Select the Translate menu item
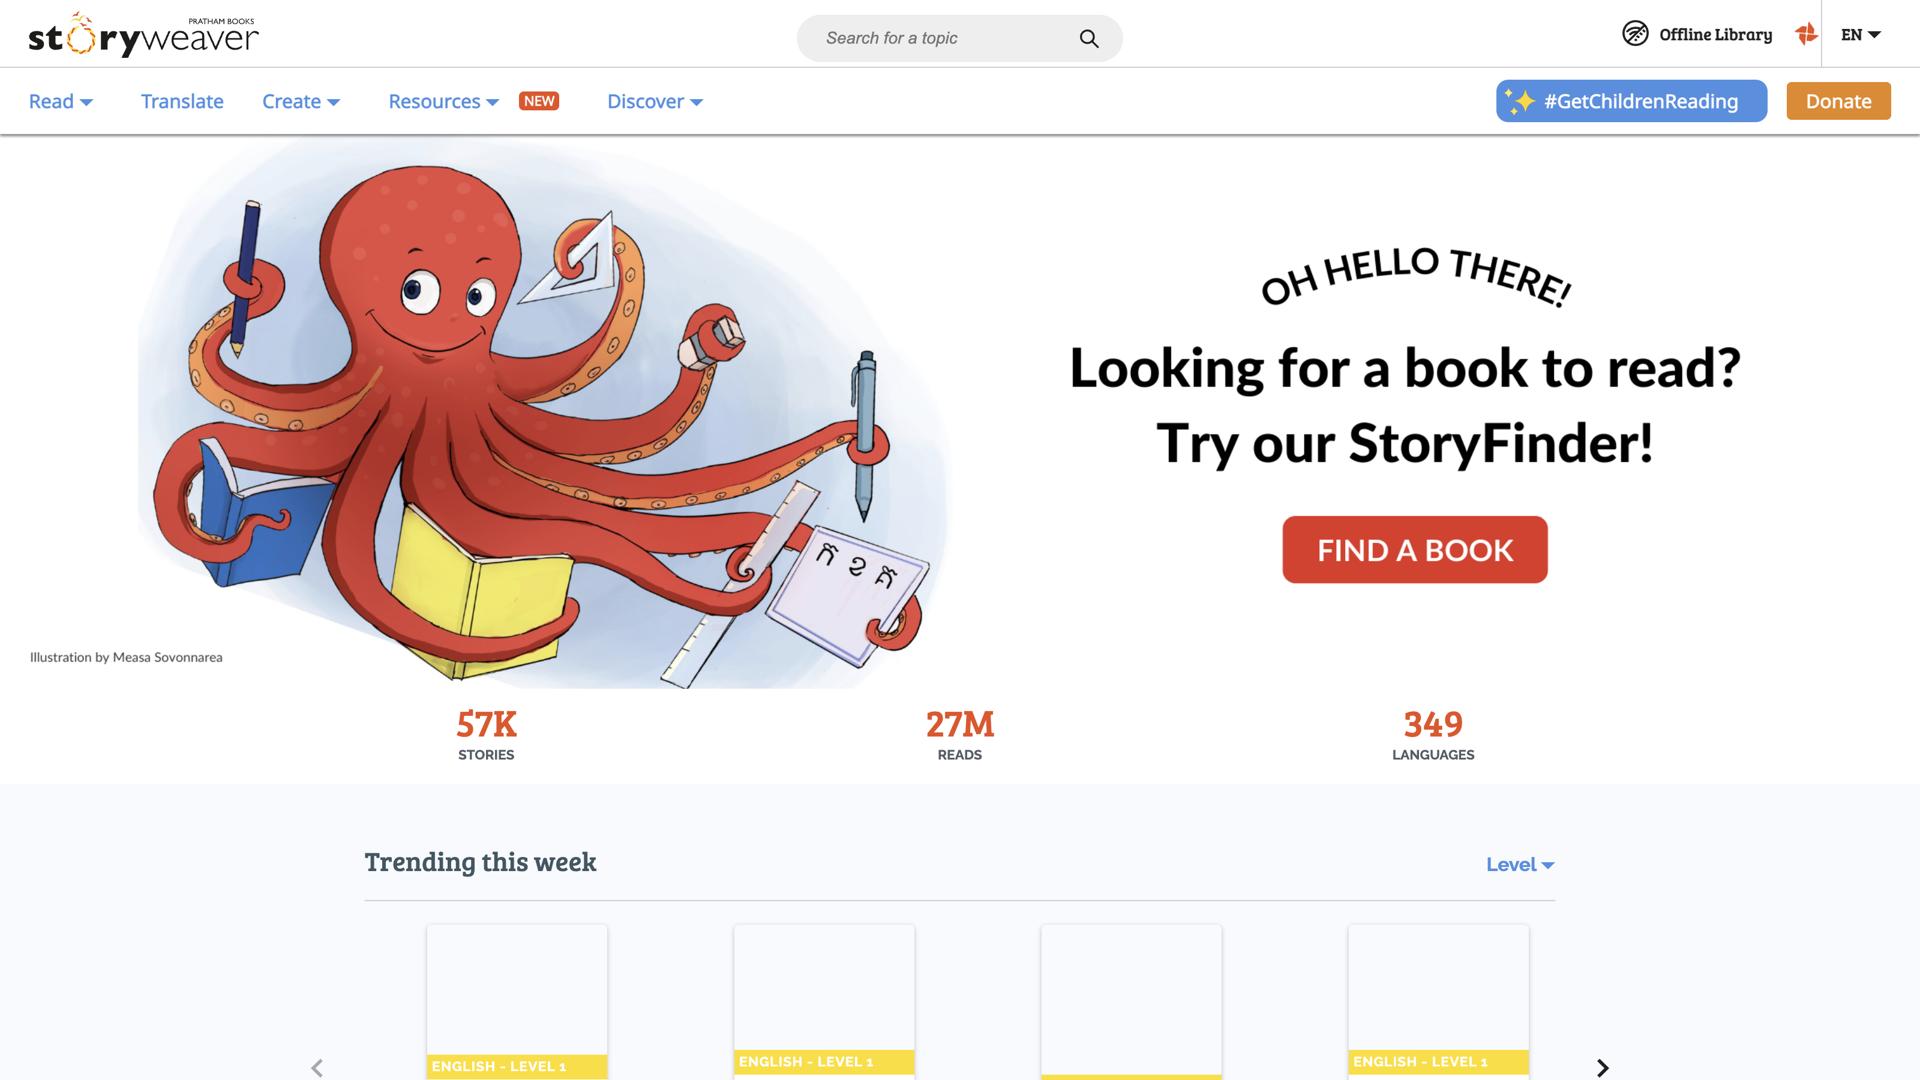The width and height of the screenshot is (1920, 1080). 182,101
